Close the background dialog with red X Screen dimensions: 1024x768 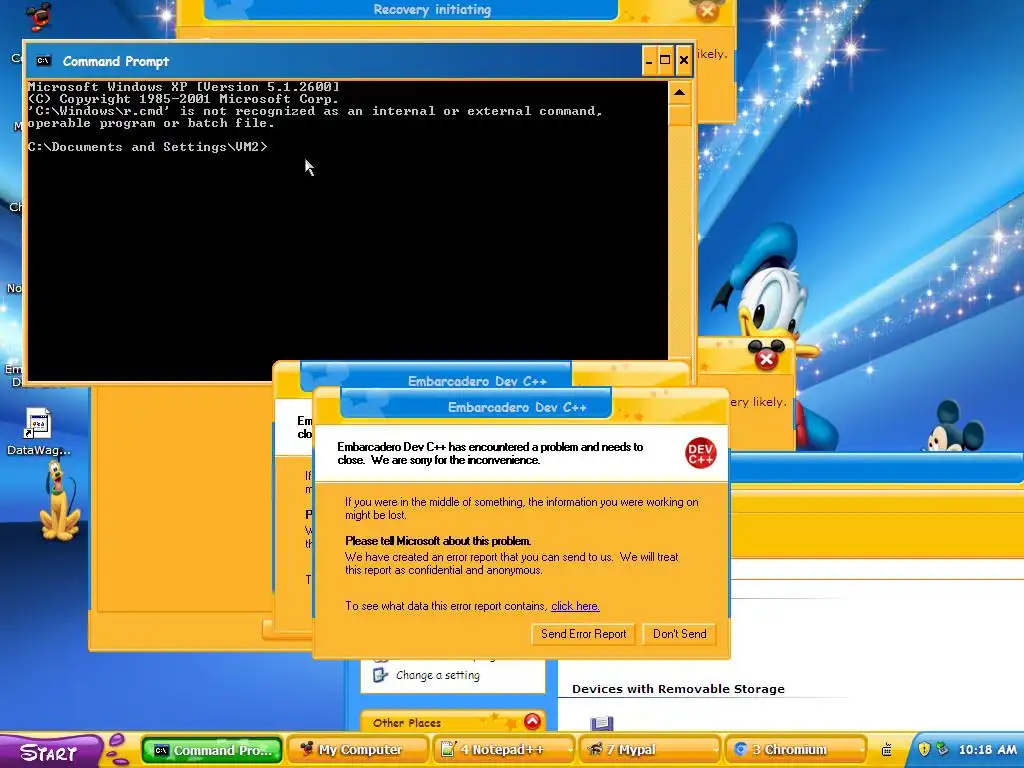pos(766,359)
